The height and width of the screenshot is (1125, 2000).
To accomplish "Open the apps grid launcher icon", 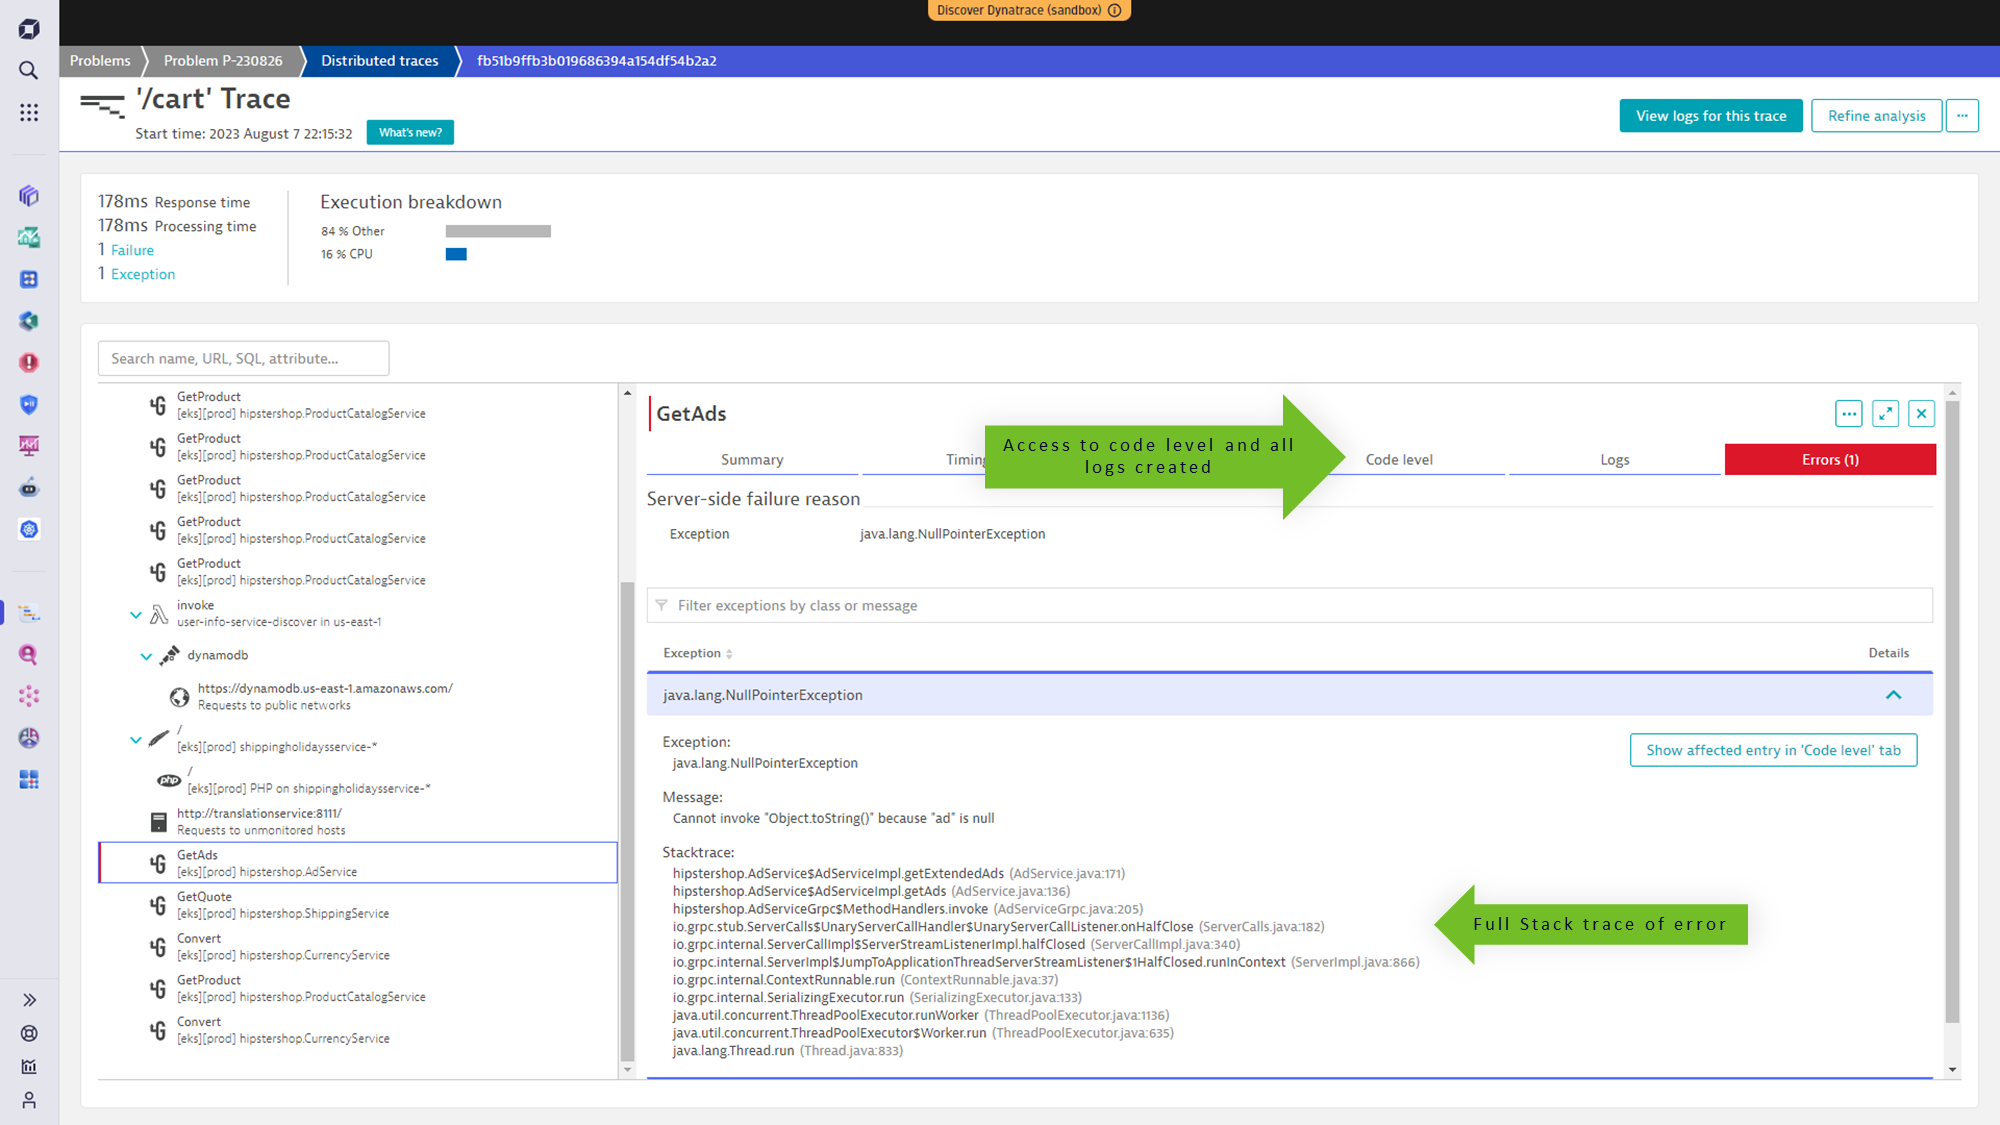I will [29, 112].
